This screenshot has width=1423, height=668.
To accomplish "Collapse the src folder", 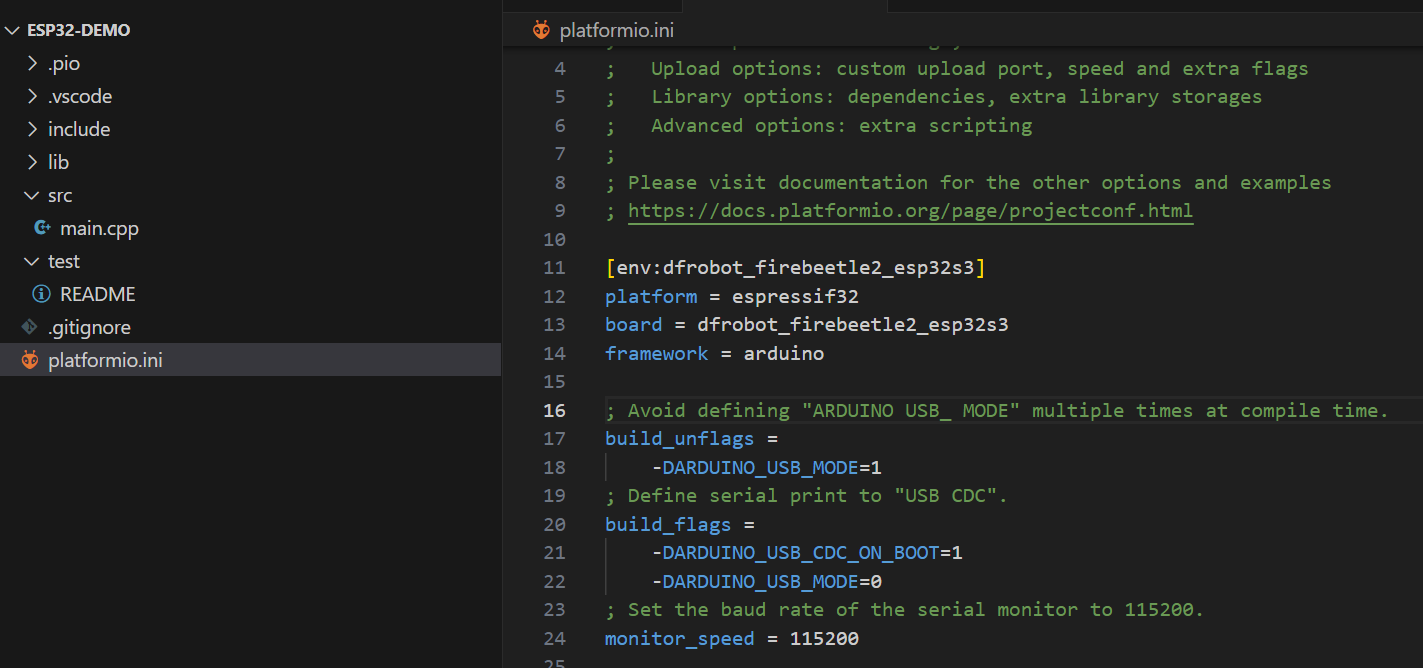I will tap(60, 195).
